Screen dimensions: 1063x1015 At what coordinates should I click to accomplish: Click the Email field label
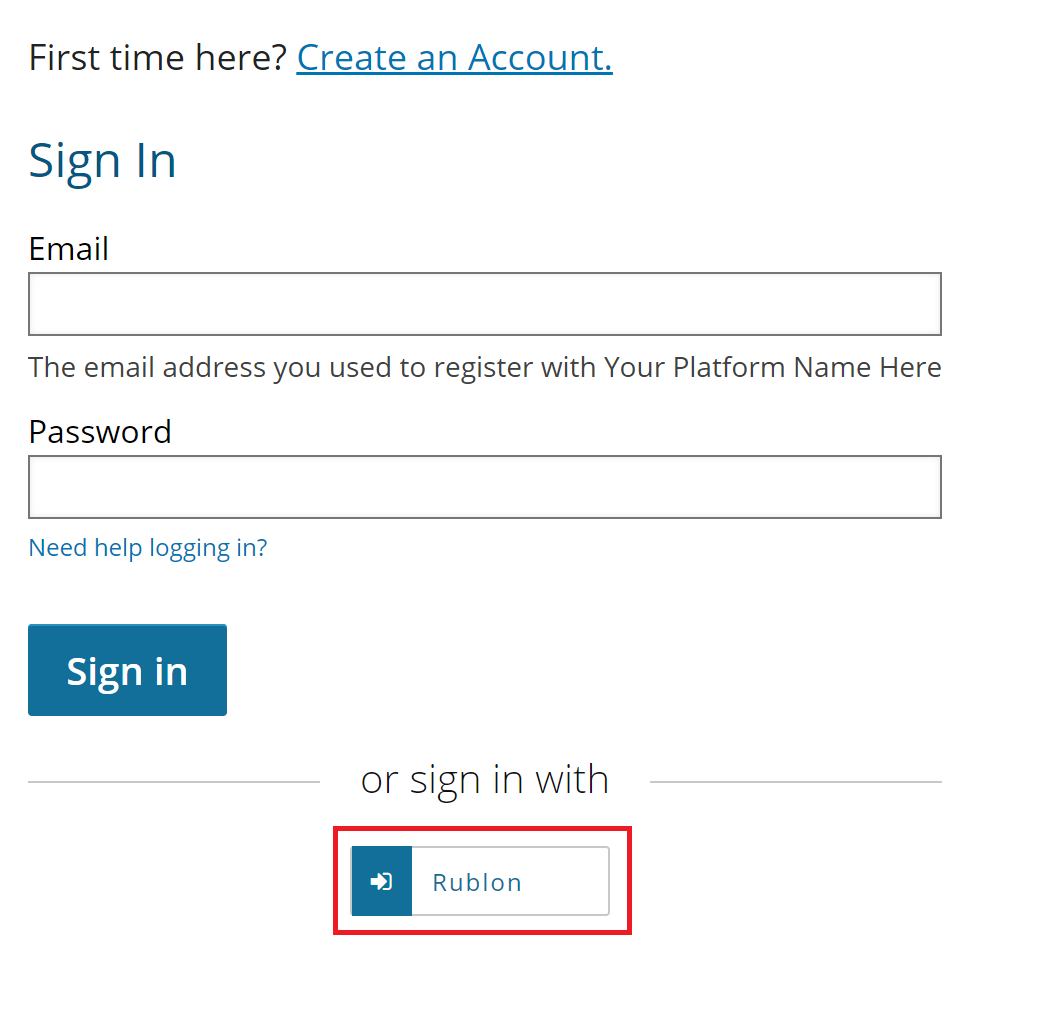69,248
